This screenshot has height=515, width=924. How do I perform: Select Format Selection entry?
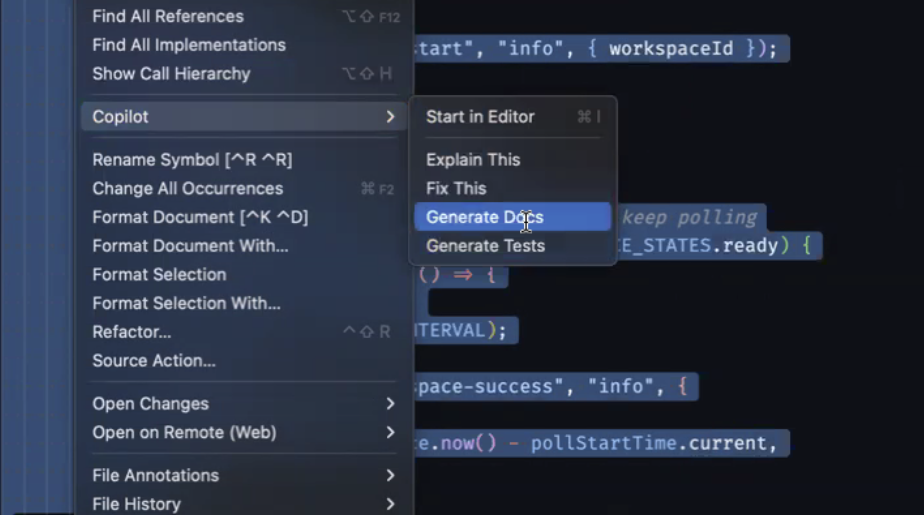pyautogui.click(x=159, y=275)
